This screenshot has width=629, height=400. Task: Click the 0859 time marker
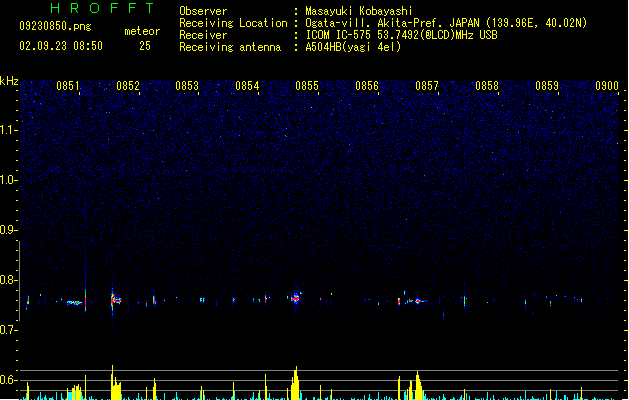click(x=547, y=86)
